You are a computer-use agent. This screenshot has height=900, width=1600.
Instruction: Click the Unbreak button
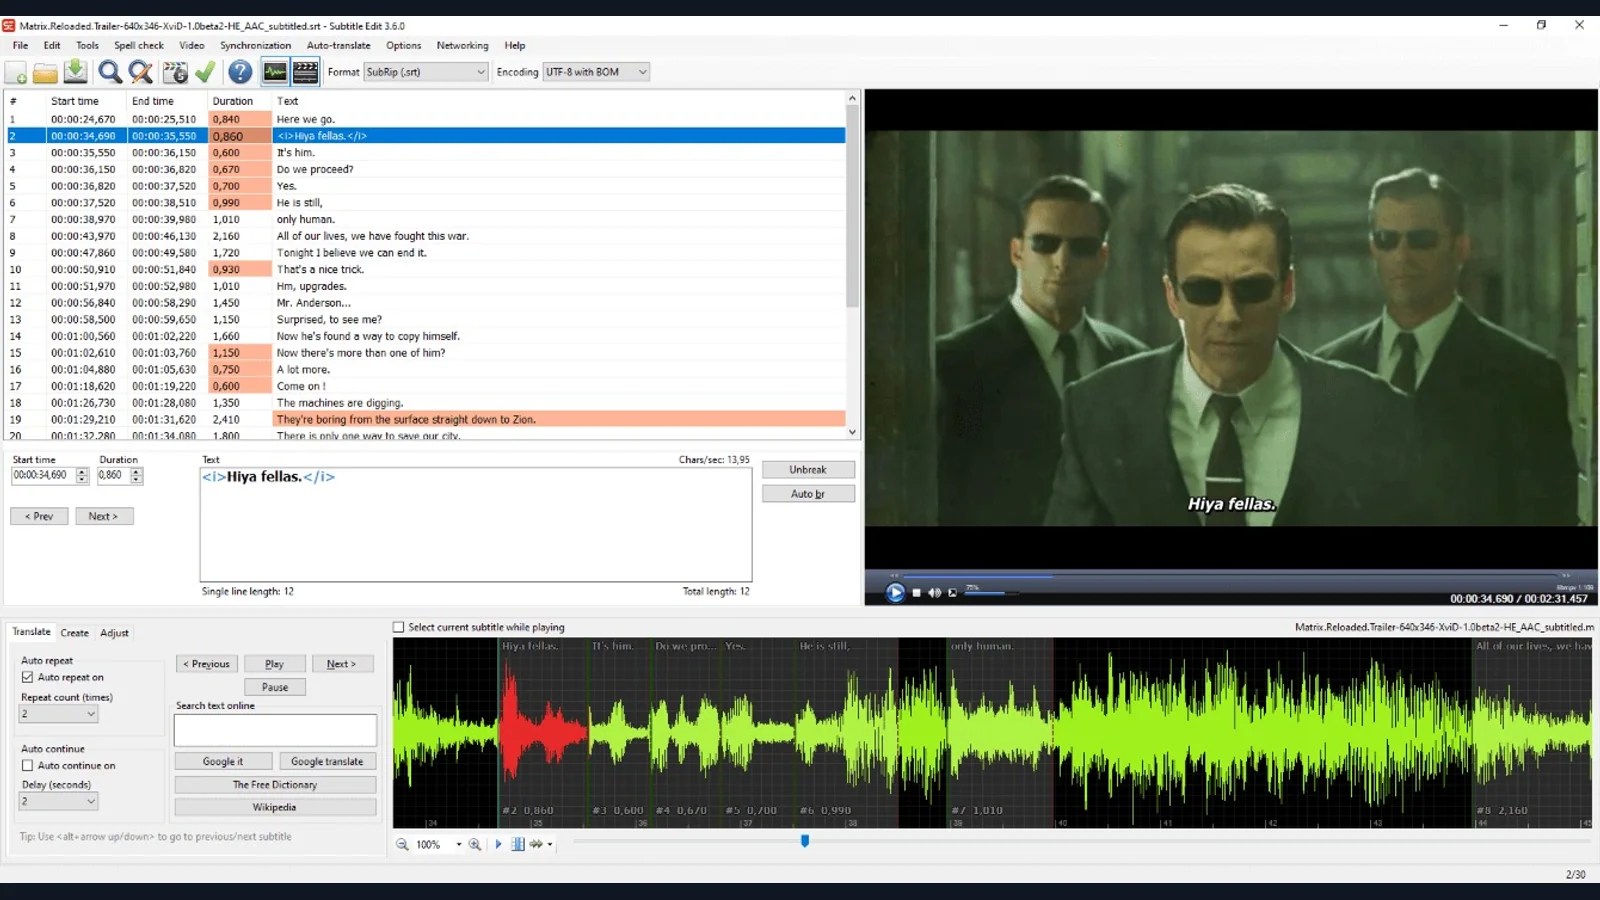click(808, 470)
